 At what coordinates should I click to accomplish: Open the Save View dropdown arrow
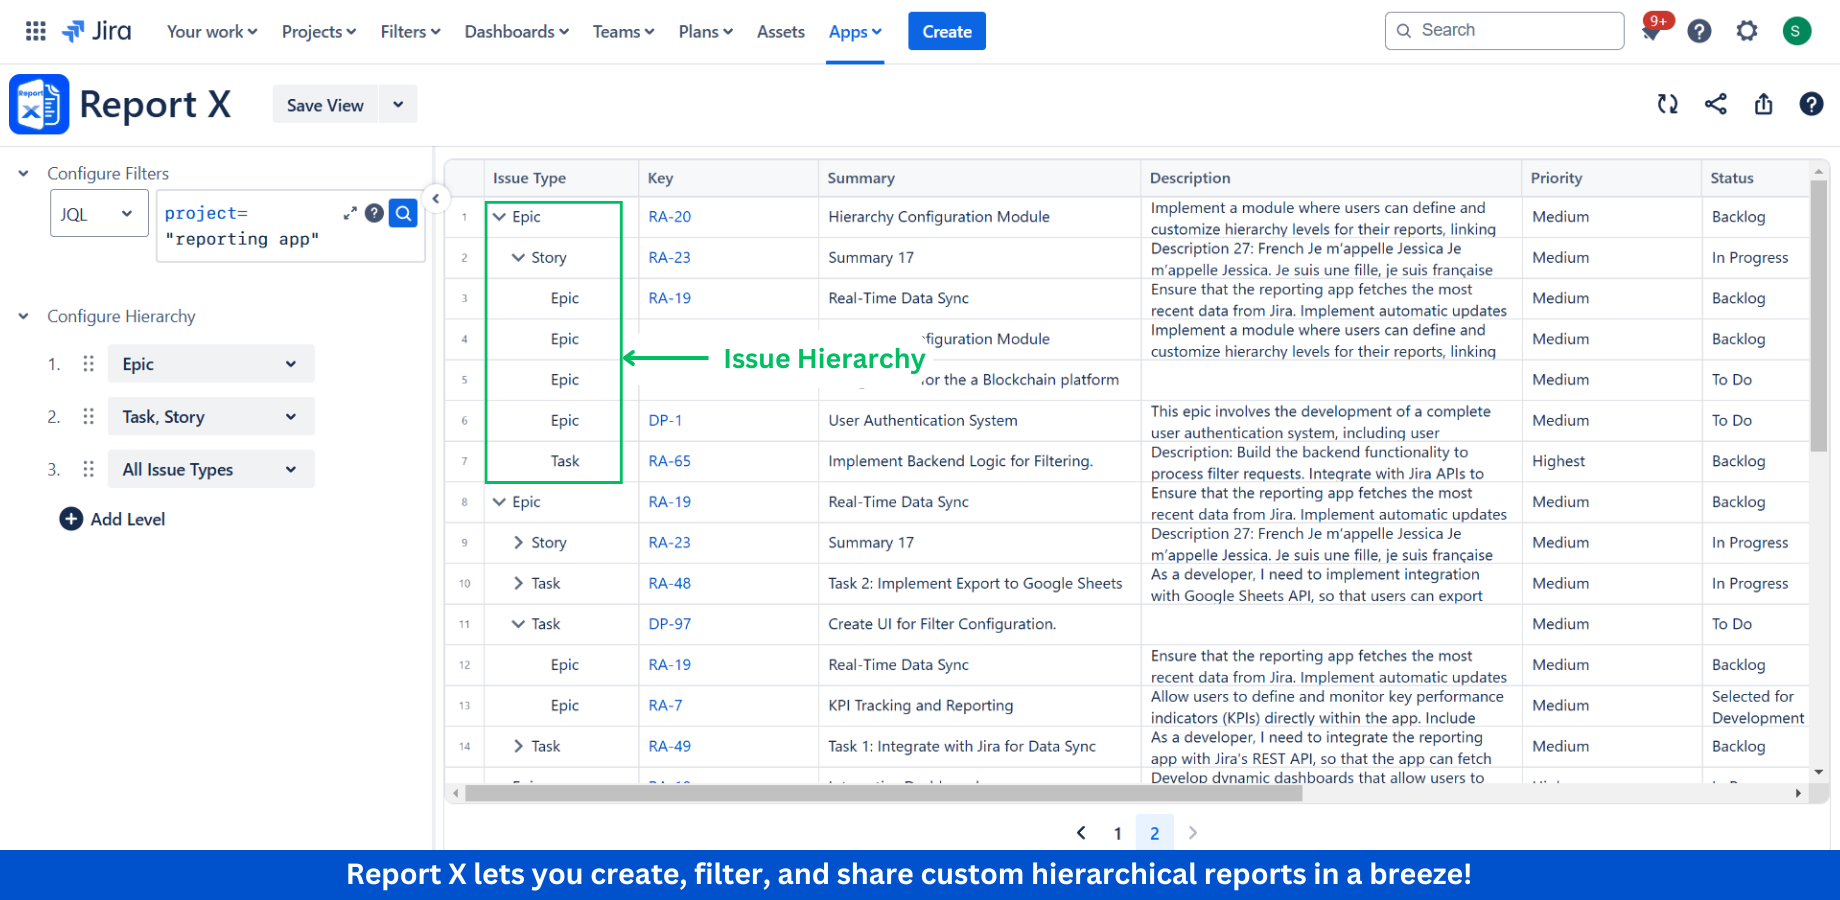pyautogui.click(x=398, y=105)
